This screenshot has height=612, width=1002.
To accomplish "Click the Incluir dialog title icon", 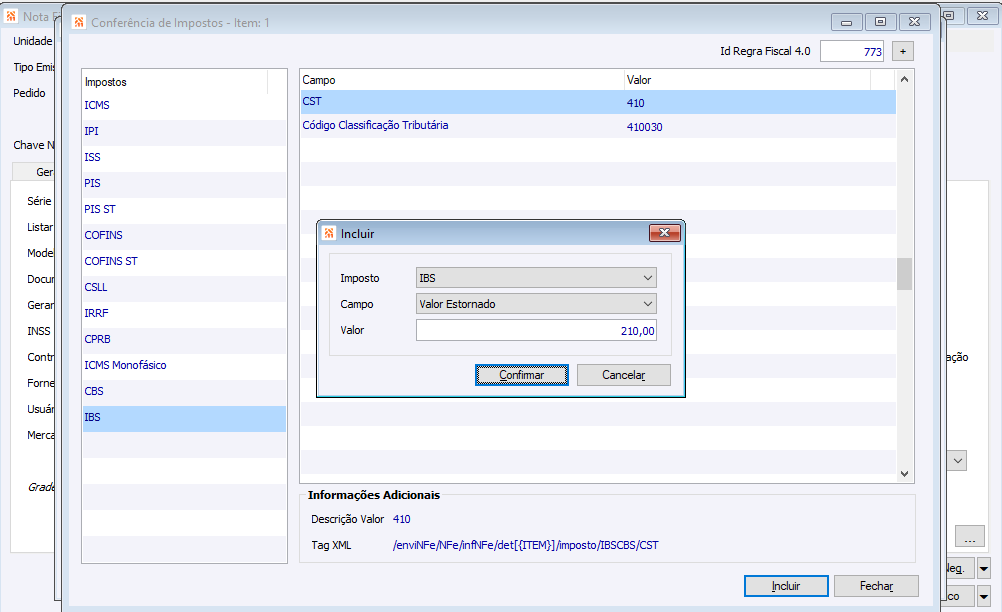I will (329, 233).
